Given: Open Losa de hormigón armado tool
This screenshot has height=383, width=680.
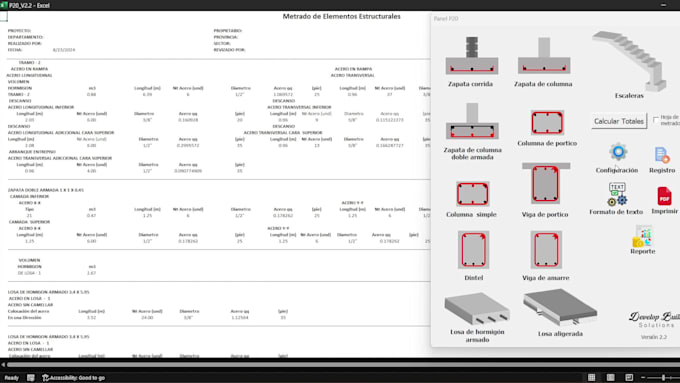Looking at the screenshot, I should [477, 309].
